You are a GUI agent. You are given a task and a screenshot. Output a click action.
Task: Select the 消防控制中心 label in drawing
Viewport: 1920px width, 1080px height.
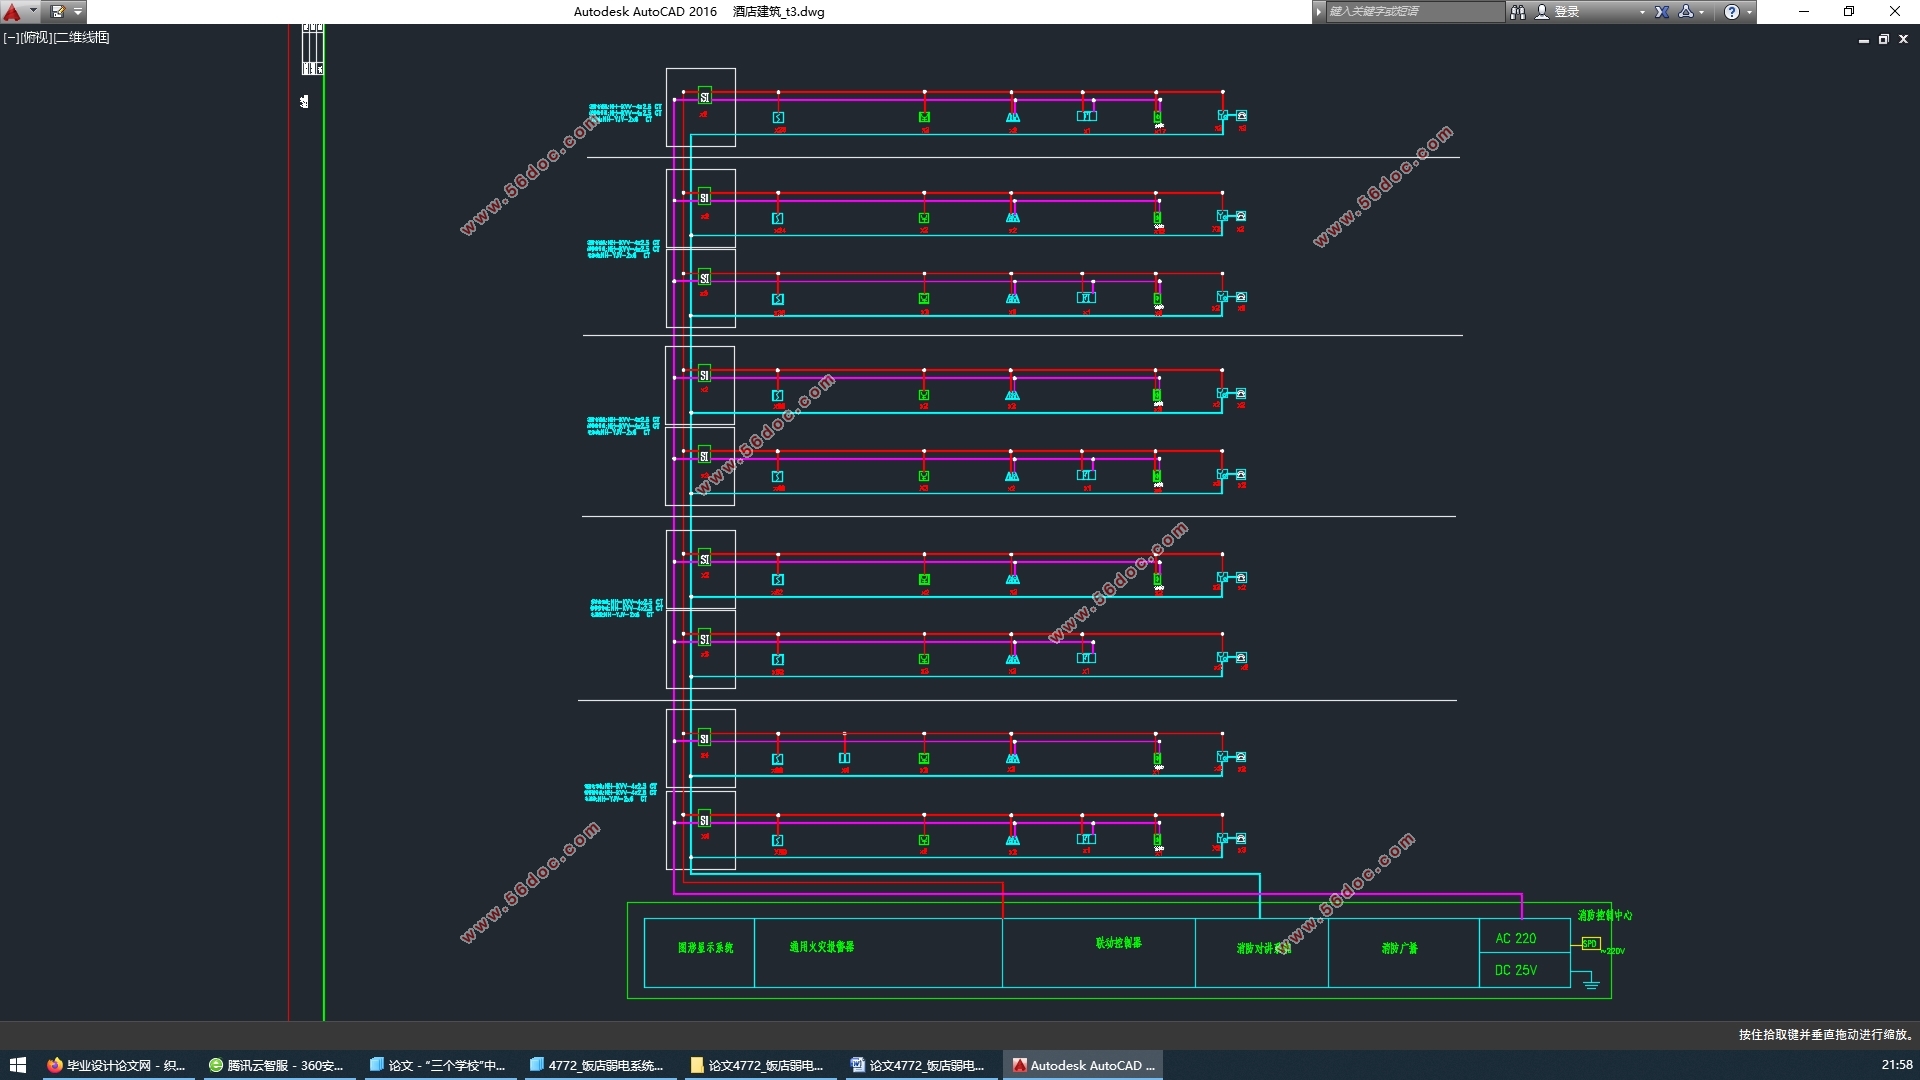1605,915
